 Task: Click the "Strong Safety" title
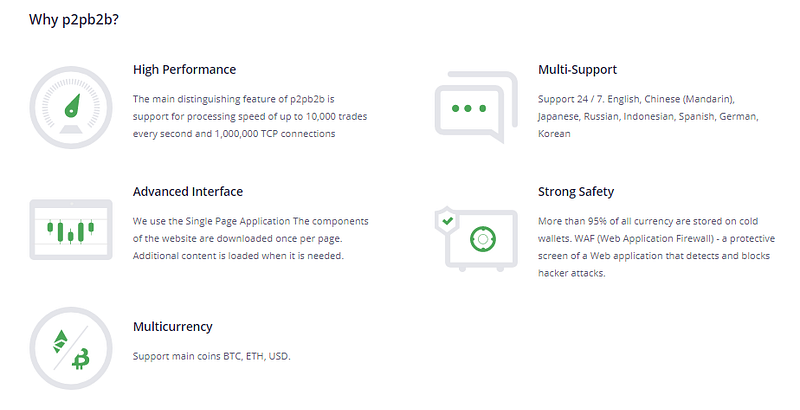coord(576,192)
